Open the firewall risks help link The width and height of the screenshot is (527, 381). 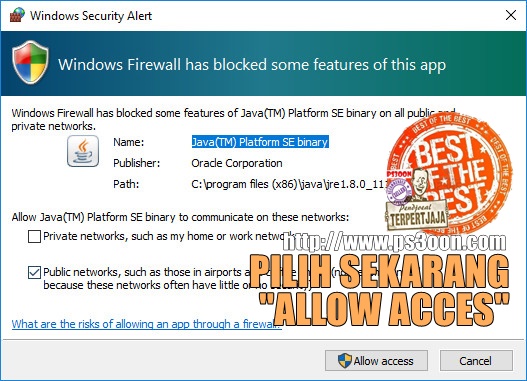pos(147,324)
